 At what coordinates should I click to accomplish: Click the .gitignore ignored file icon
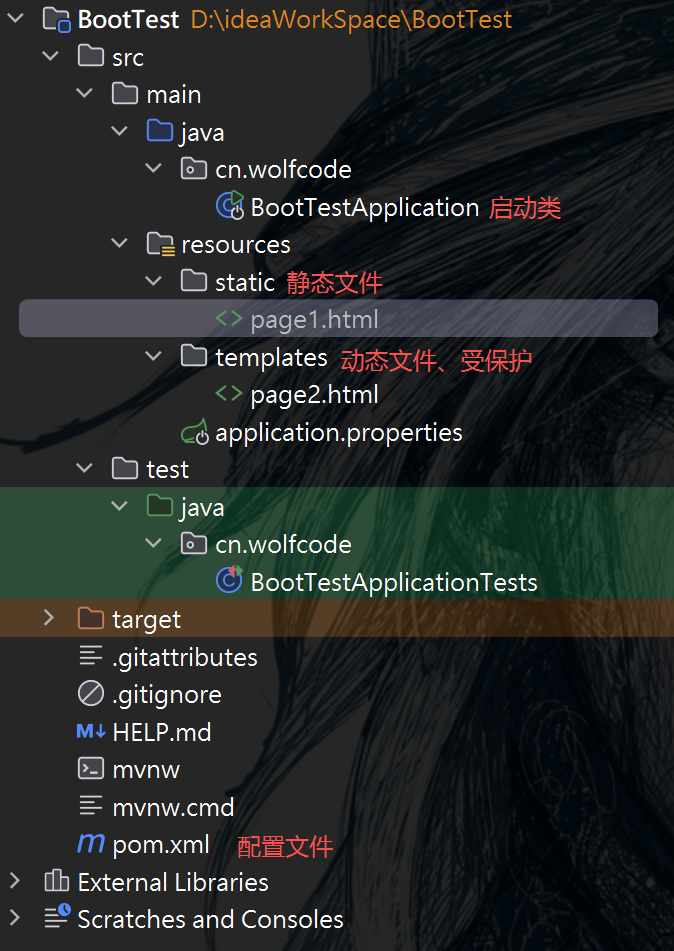coord(89,693)
